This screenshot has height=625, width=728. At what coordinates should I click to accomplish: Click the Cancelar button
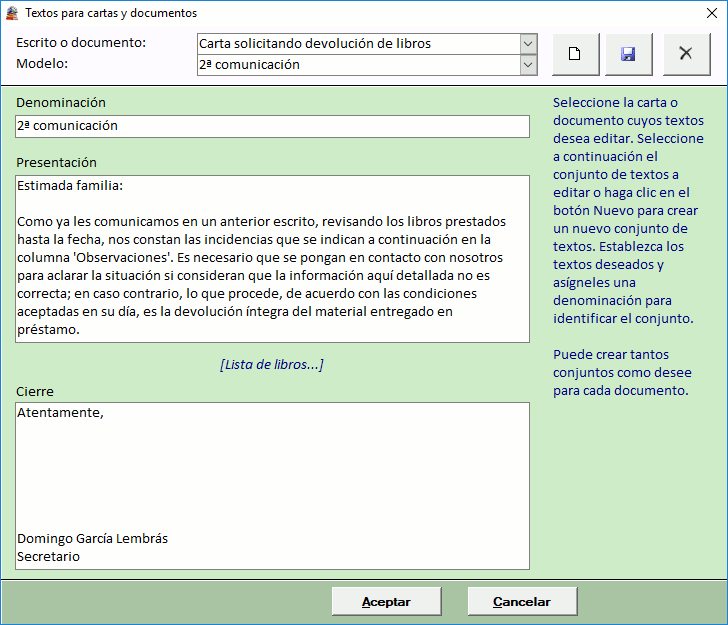click(522, 602)
